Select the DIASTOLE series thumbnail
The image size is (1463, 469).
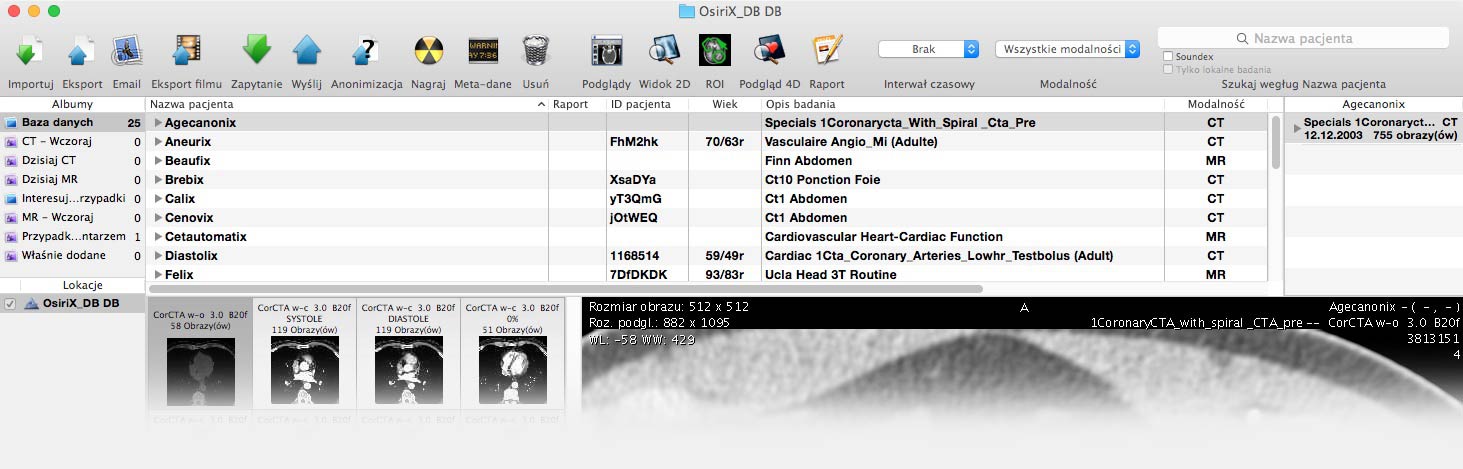[408, 352]
